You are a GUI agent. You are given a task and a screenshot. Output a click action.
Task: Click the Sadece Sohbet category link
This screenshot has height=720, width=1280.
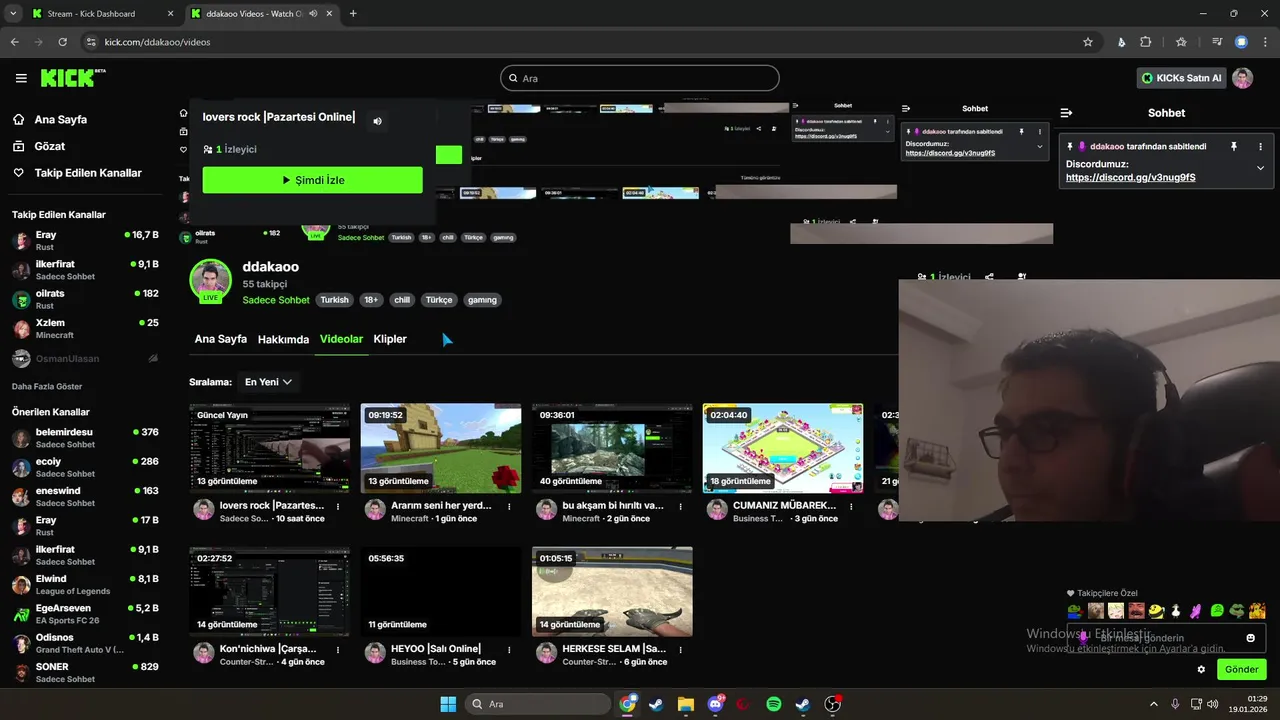[x=276, y=300]
